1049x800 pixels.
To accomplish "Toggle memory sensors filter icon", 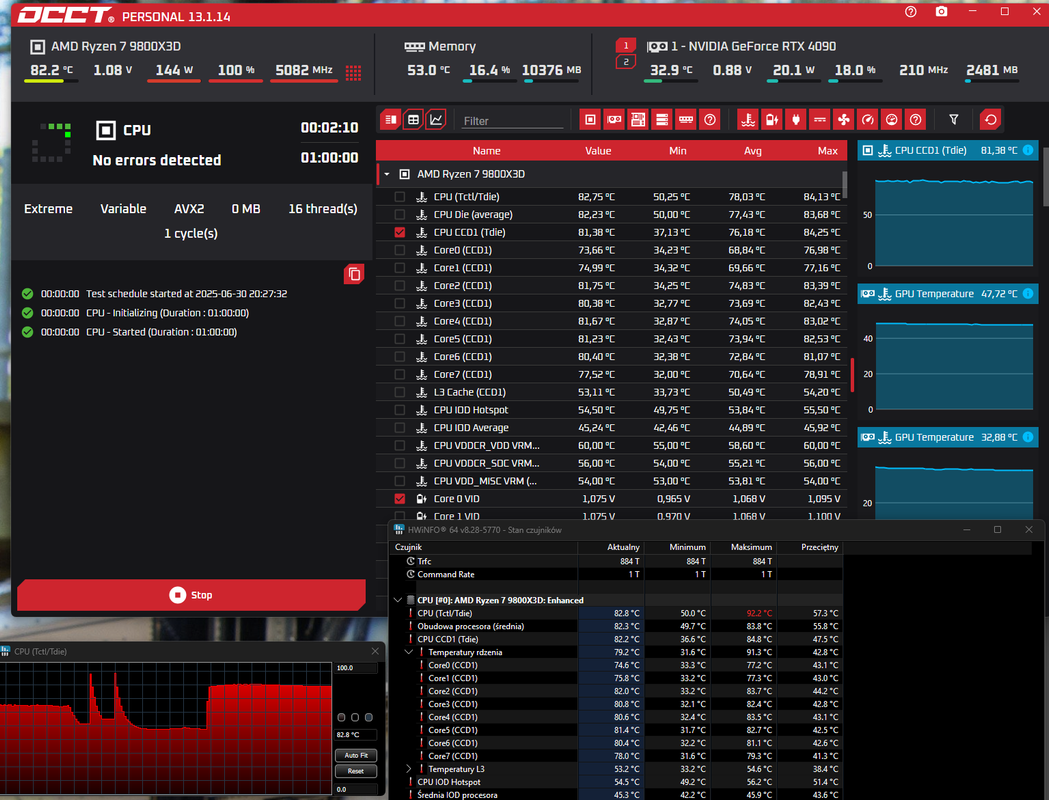I will [686, 120].
